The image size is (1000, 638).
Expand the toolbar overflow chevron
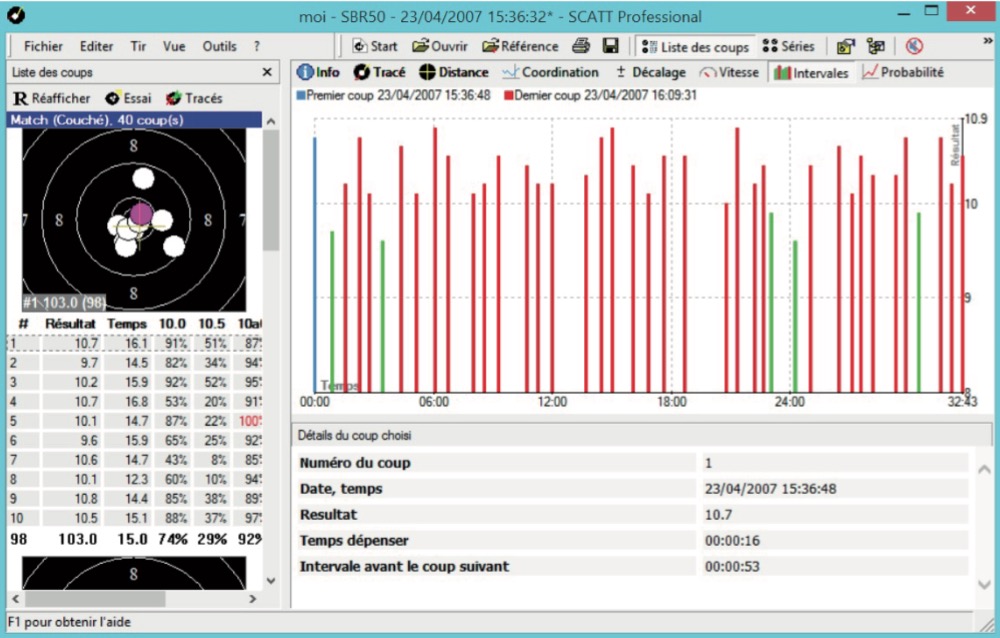pos(988,41)
